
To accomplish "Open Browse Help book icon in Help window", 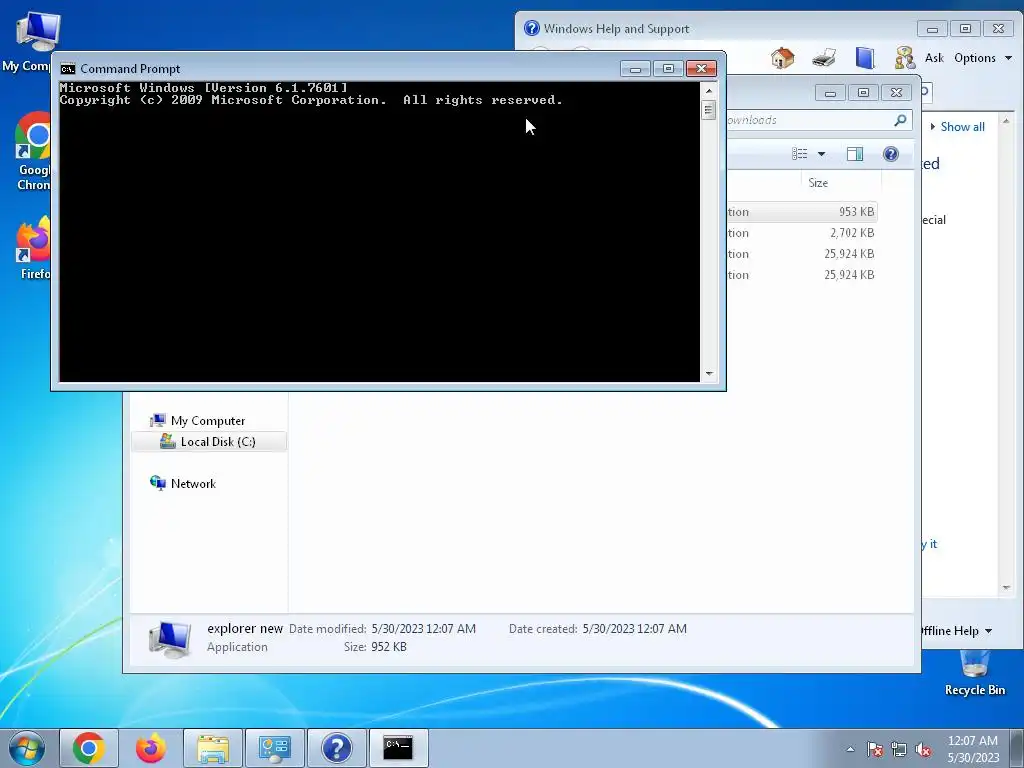I will point(865,58).
